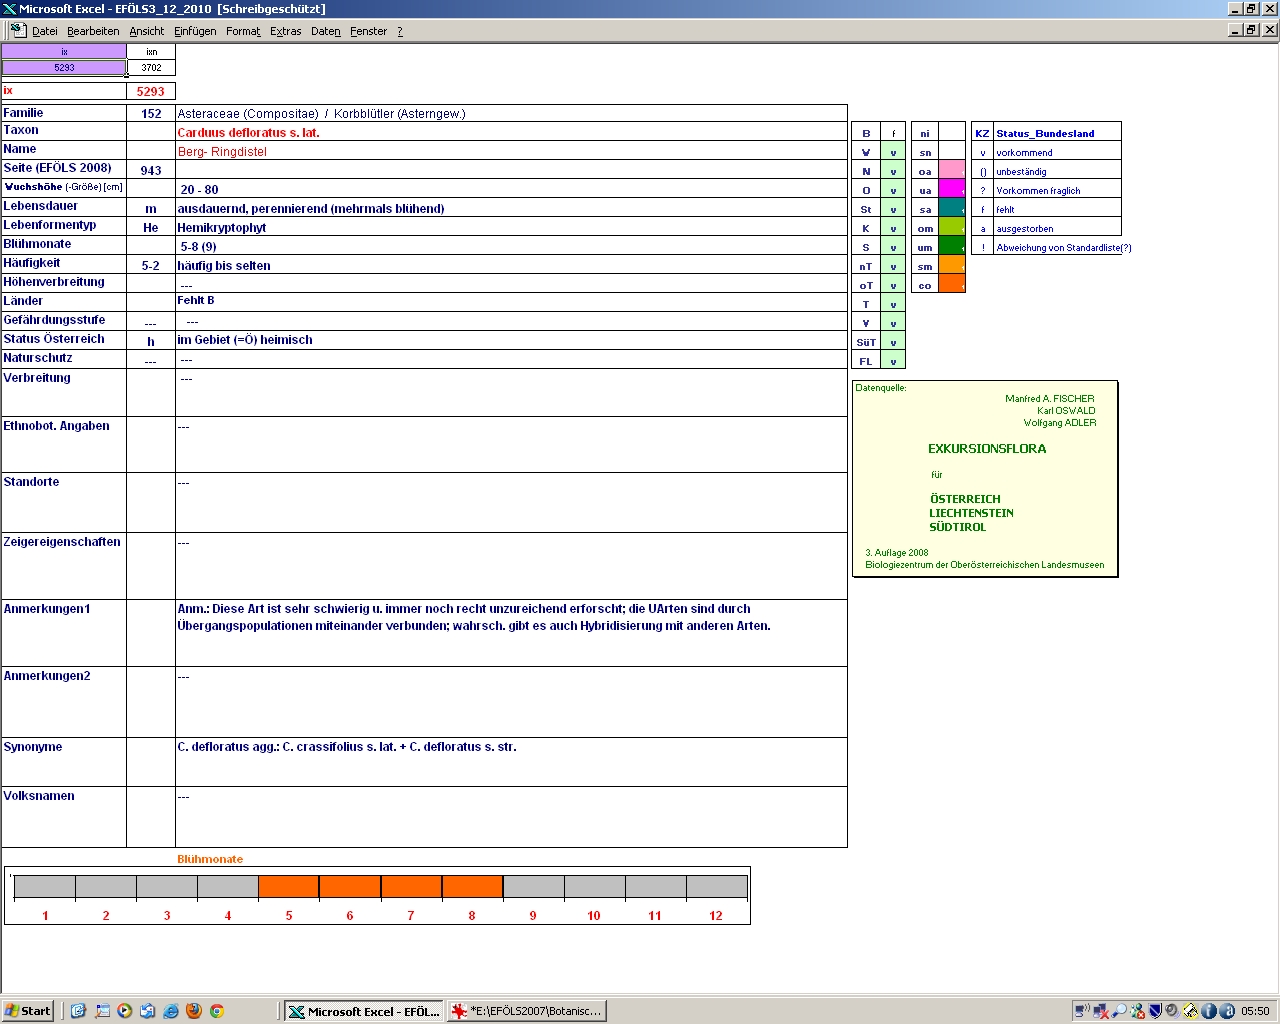Select the ixn cell showing 3702
This screenshot has height=1024, width=1280.
point(151,68)
